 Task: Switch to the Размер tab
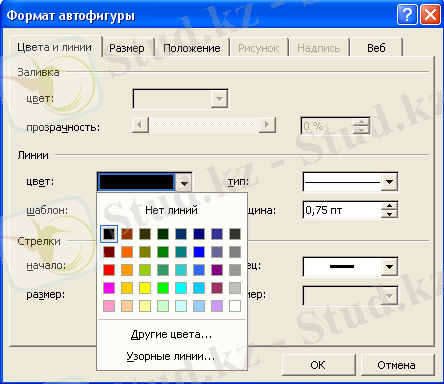127,48
